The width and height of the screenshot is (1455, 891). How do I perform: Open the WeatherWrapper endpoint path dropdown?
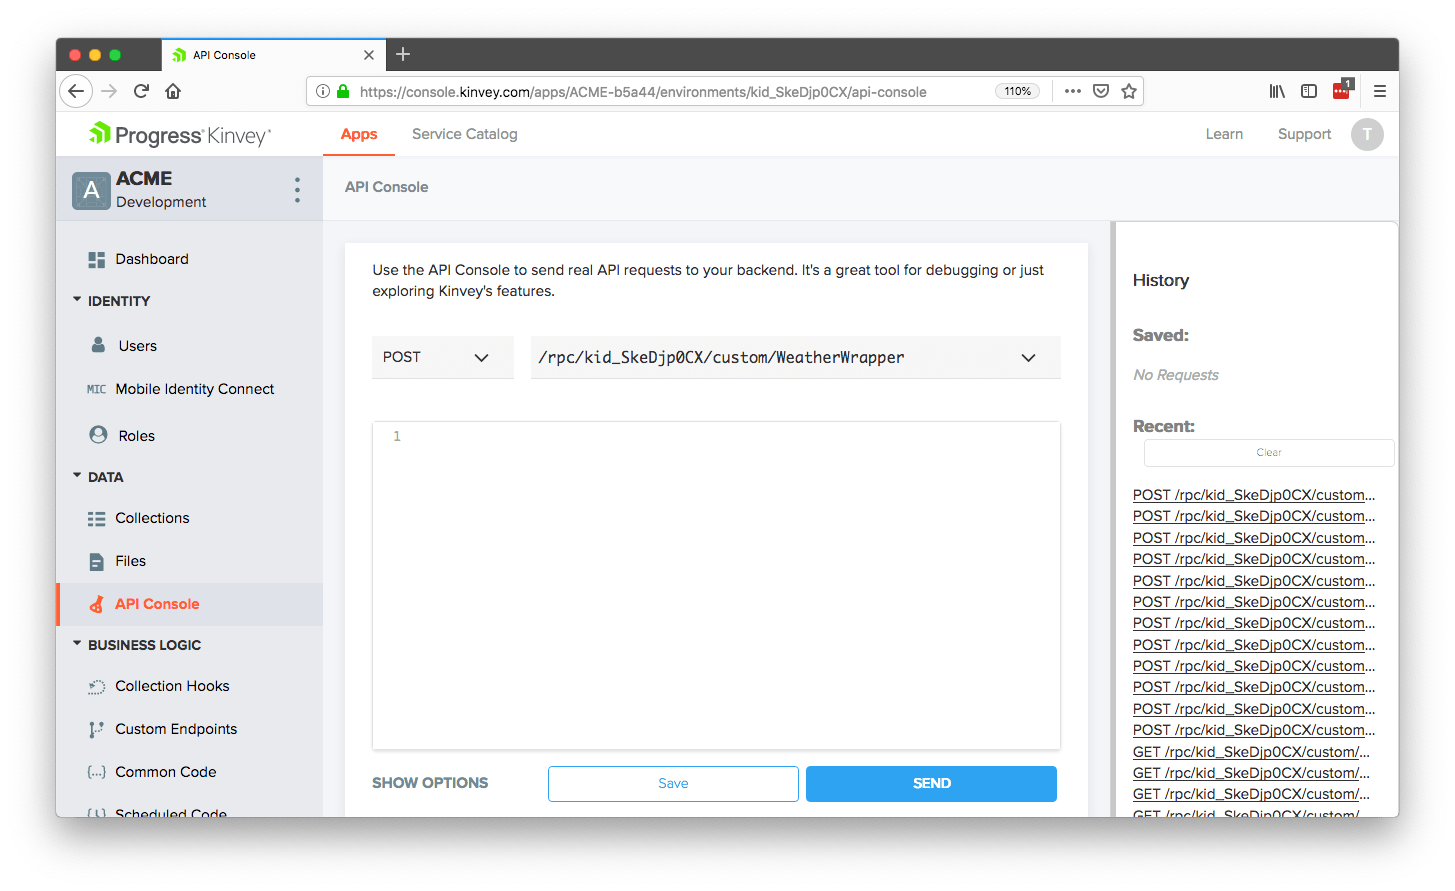795,357
